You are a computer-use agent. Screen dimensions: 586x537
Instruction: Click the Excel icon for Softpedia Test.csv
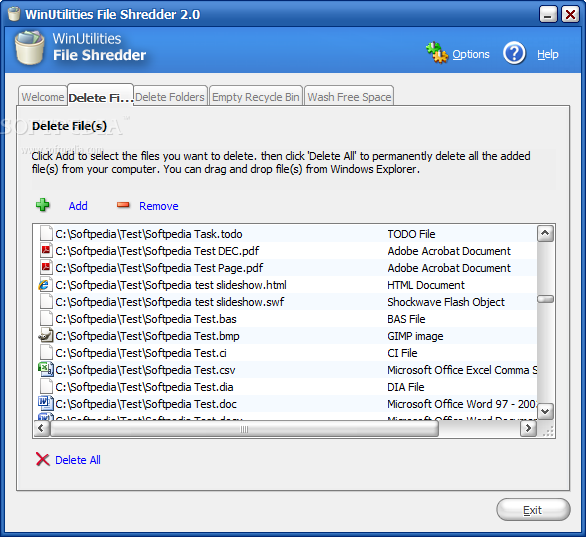click(x=46, y=370)
